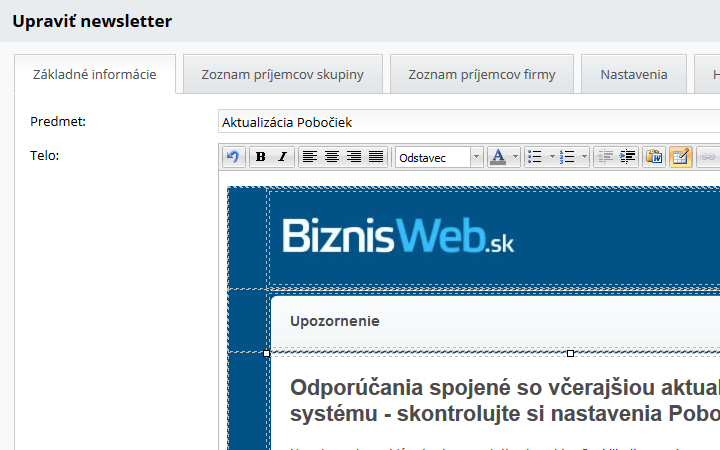
Task: Increase indent of paragraph
Action: pos(628,157)
